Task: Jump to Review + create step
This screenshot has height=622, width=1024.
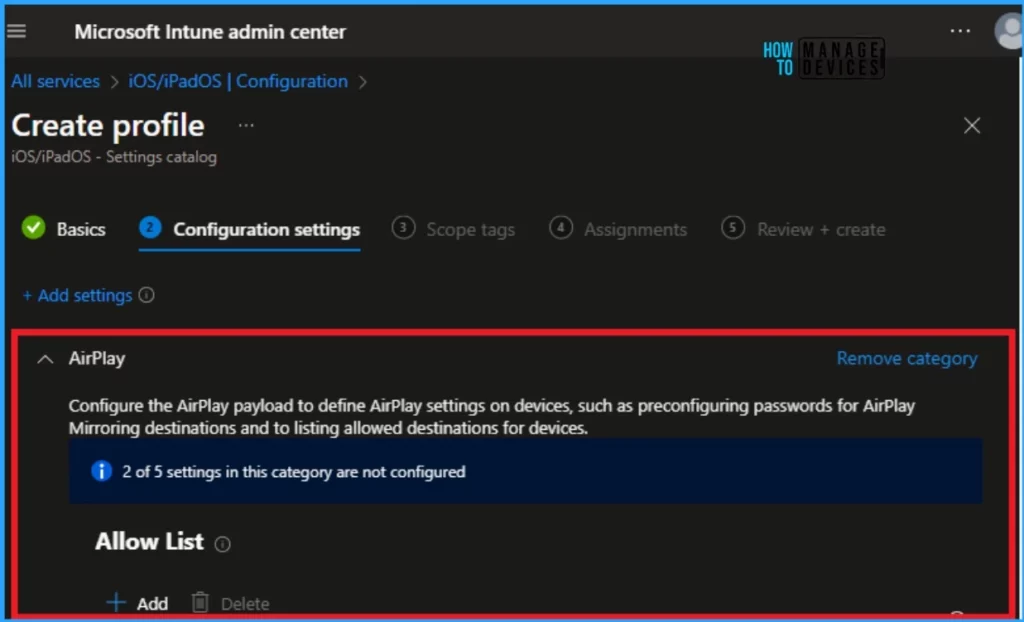Action: (803, 229)
